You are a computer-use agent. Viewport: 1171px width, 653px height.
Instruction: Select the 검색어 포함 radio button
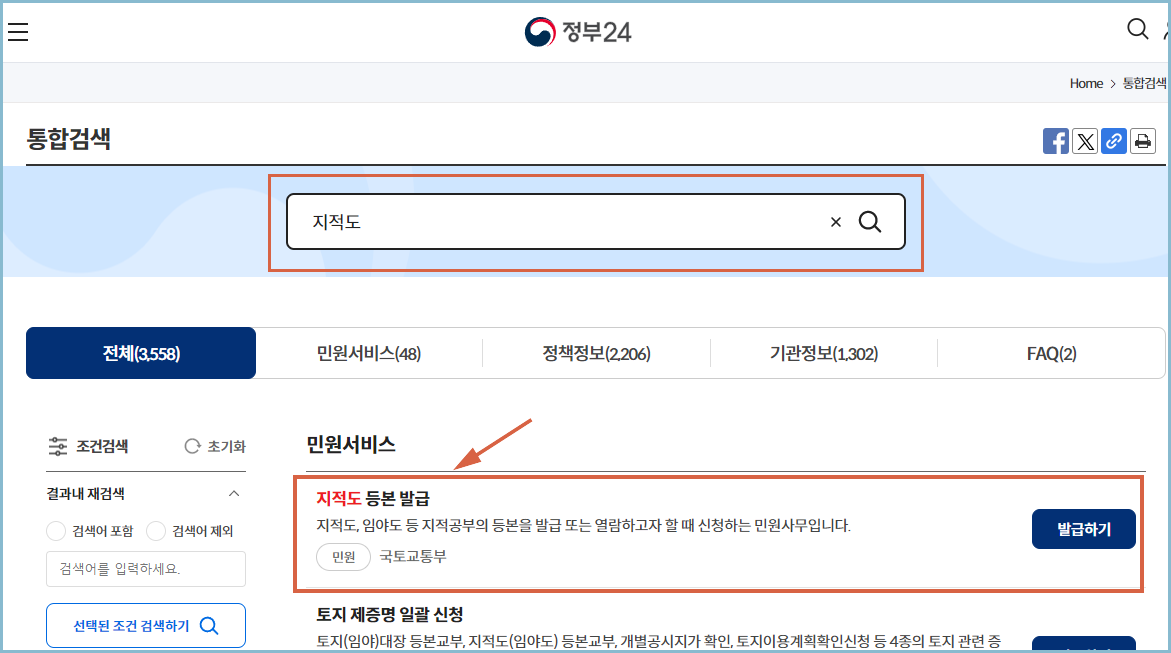(56, 531)
